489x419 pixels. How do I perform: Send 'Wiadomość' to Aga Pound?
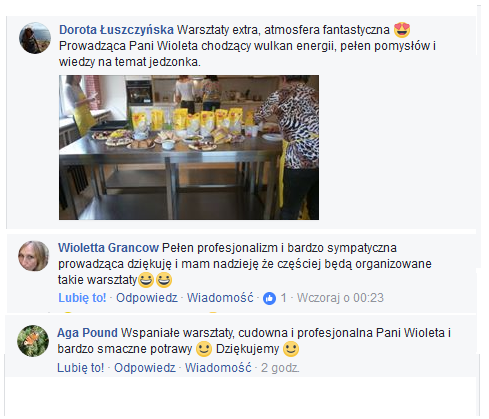[218, 368]
